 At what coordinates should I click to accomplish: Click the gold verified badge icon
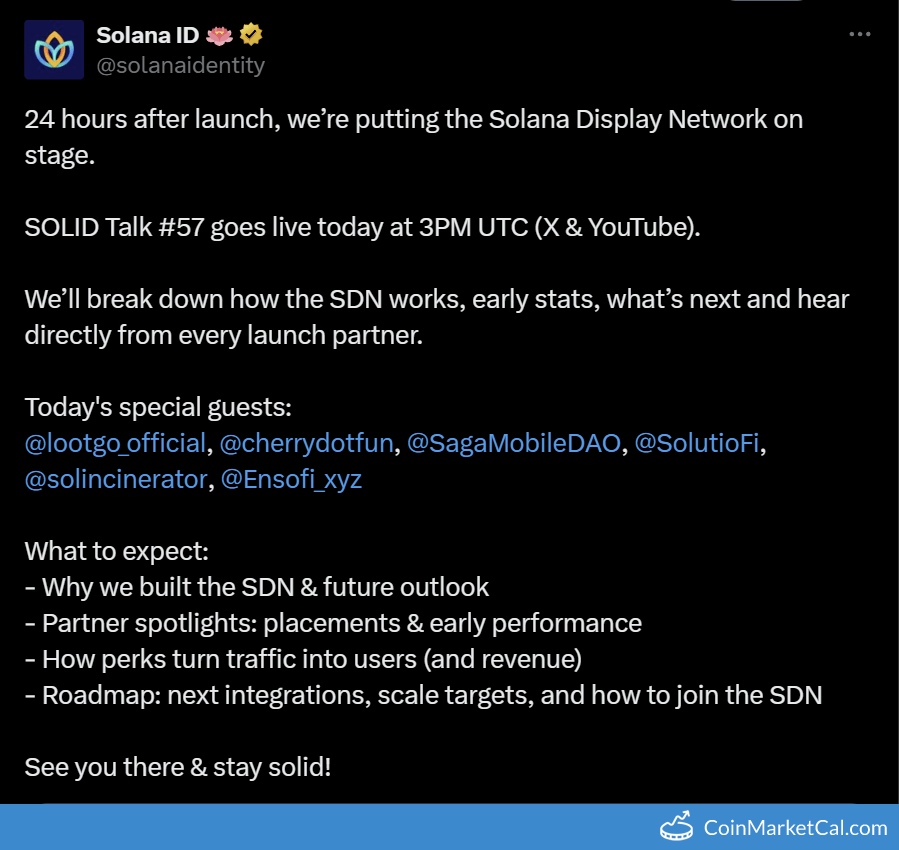(x=251, y=35)
